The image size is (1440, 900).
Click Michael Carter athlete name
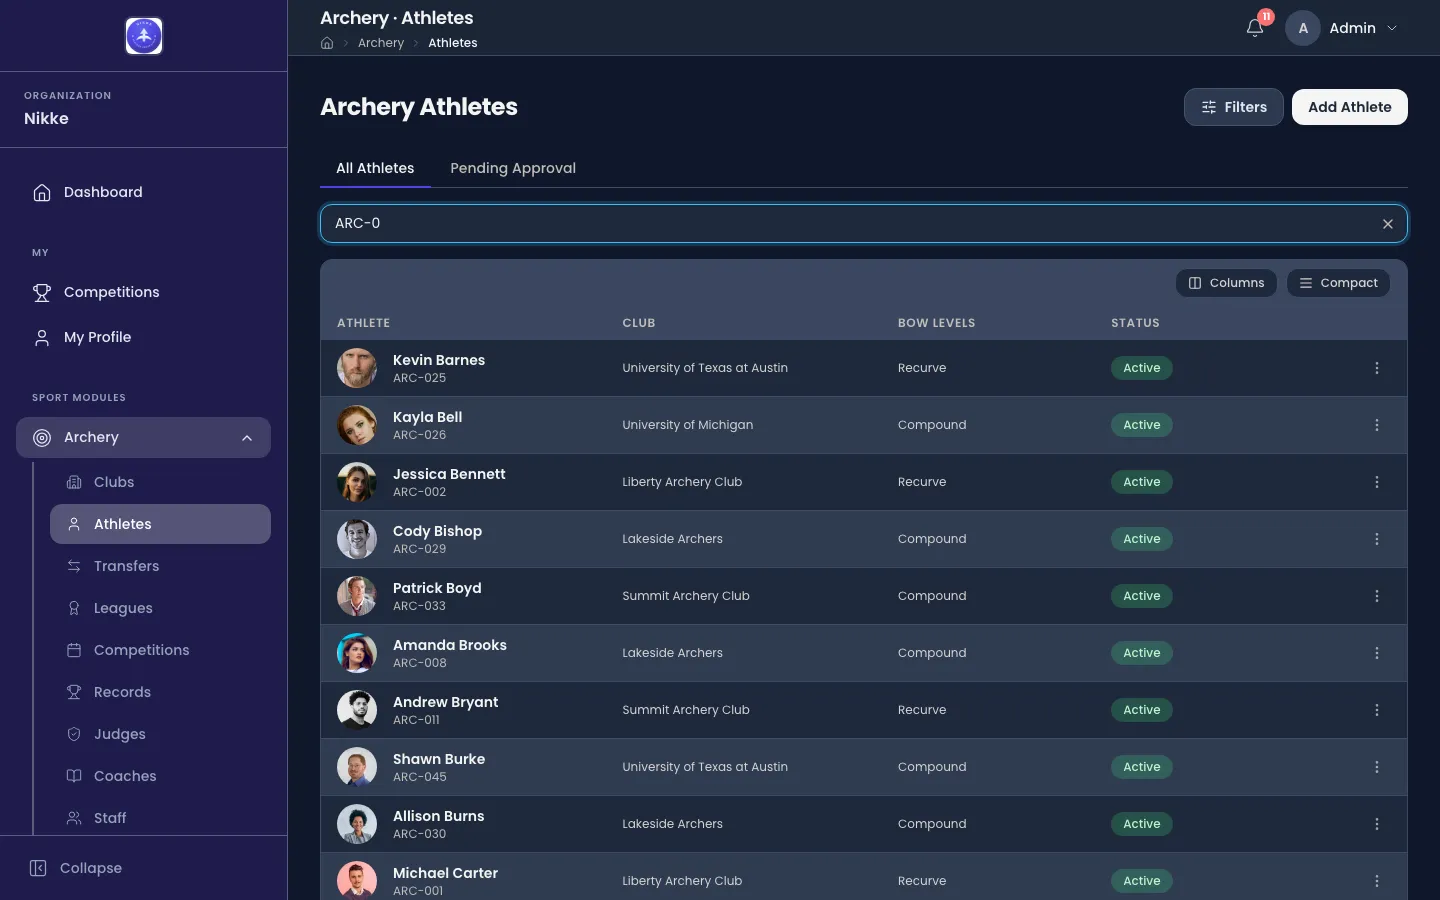coord(445,873)
